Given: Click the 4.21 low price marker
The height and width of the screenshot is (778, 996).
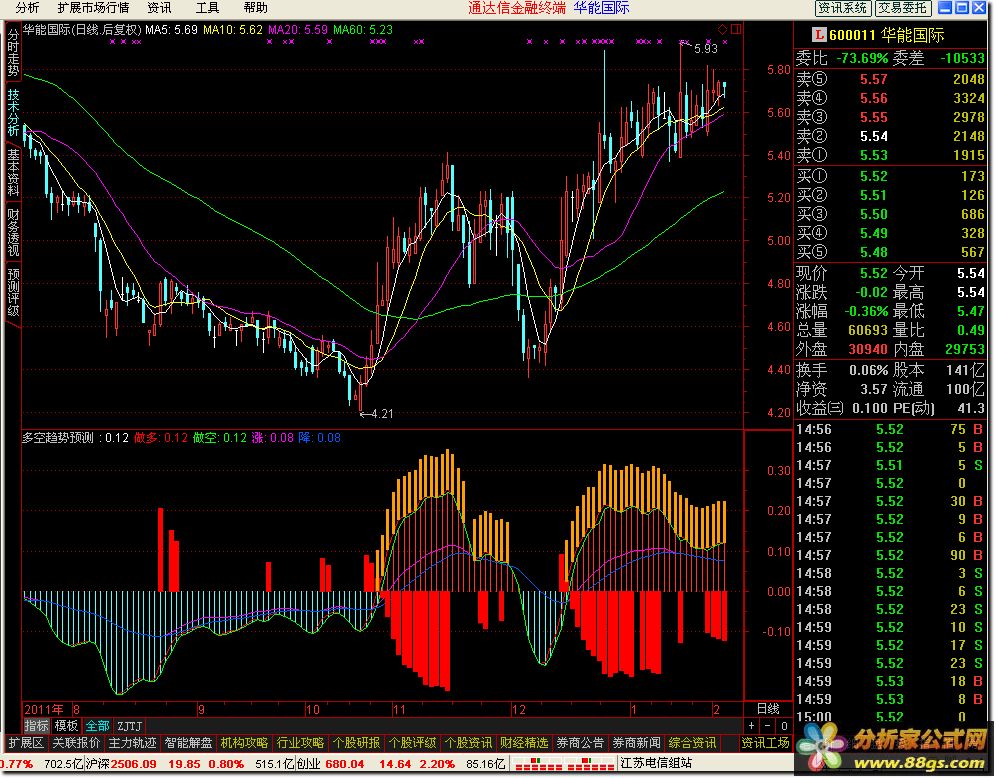Looking at the screenshot, I should pyautogui.click(x=382, y=414).
